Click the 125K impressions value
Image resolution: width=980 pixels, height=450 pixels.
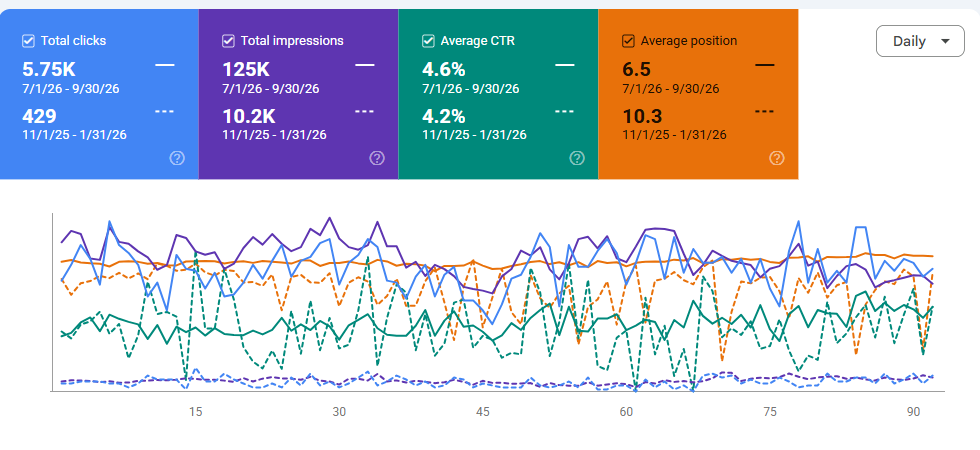point(246,69)
